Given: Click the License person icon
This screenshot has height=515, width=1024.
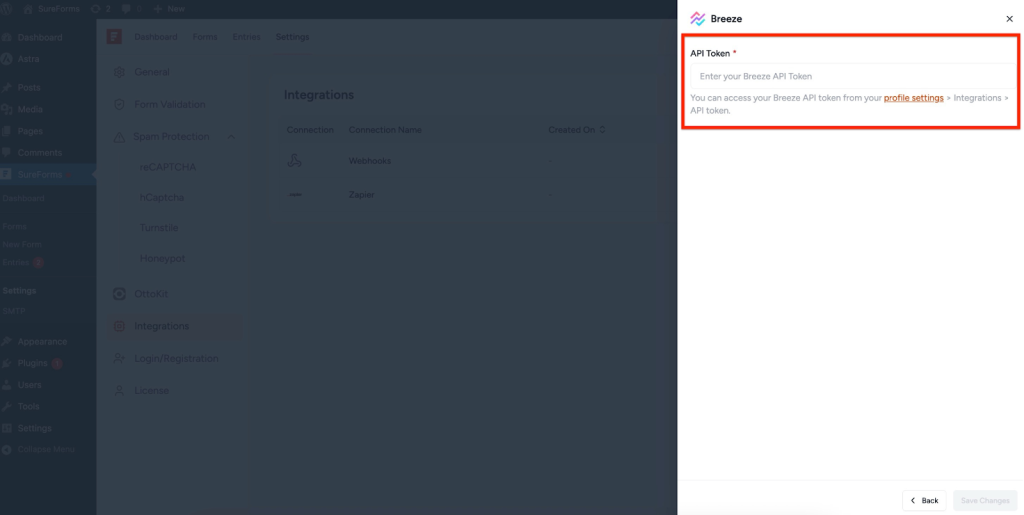Looking at the screenshot, I should (x=119, y=390).
